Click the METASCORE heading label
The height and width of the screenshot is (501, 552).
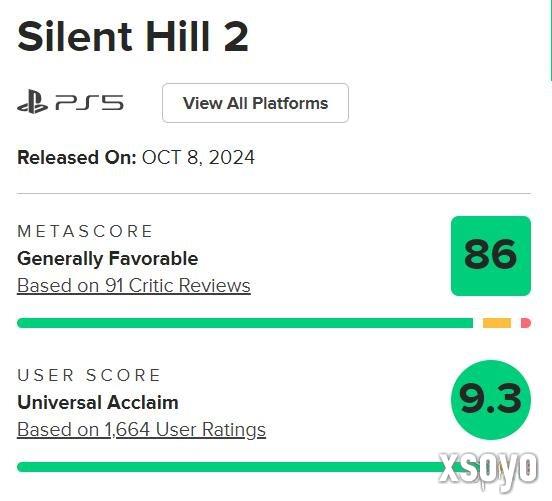85,231
